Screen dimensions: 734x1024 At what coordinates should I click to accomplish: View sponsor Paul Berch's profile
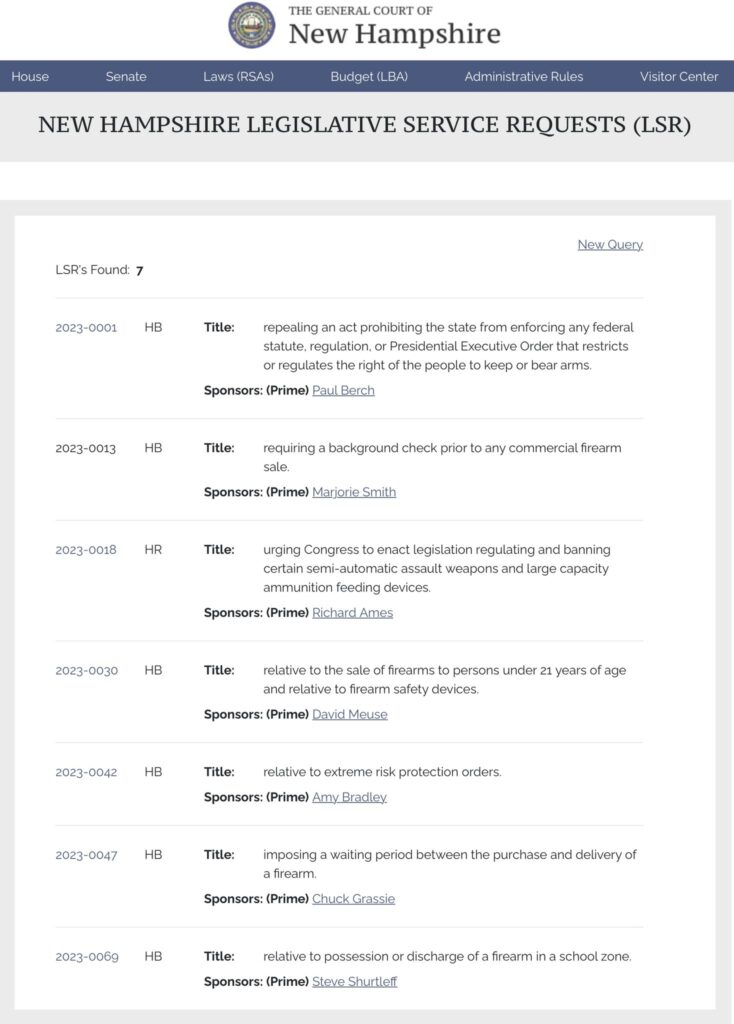click(x=343, y=390)
